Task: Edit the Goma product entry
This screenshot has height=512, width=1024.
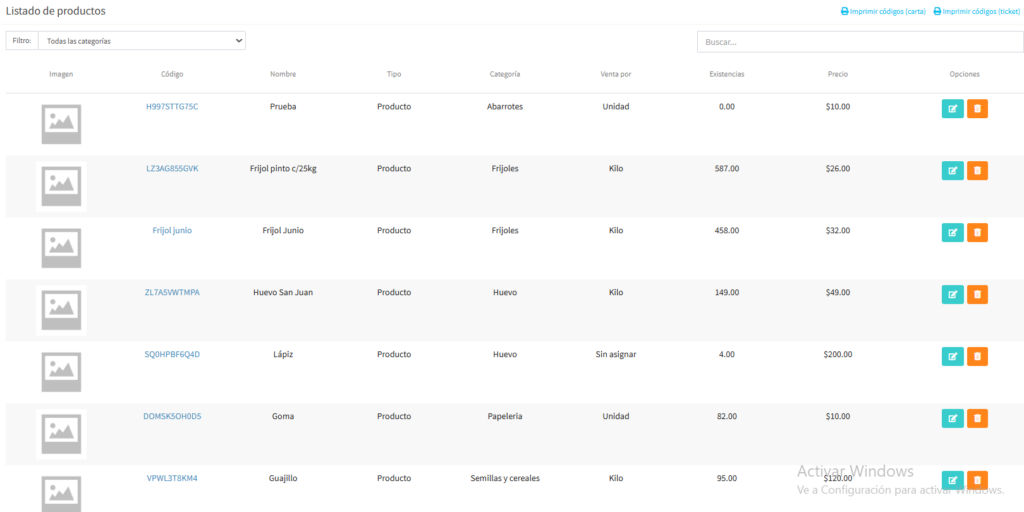Action: tap(952, 419)
